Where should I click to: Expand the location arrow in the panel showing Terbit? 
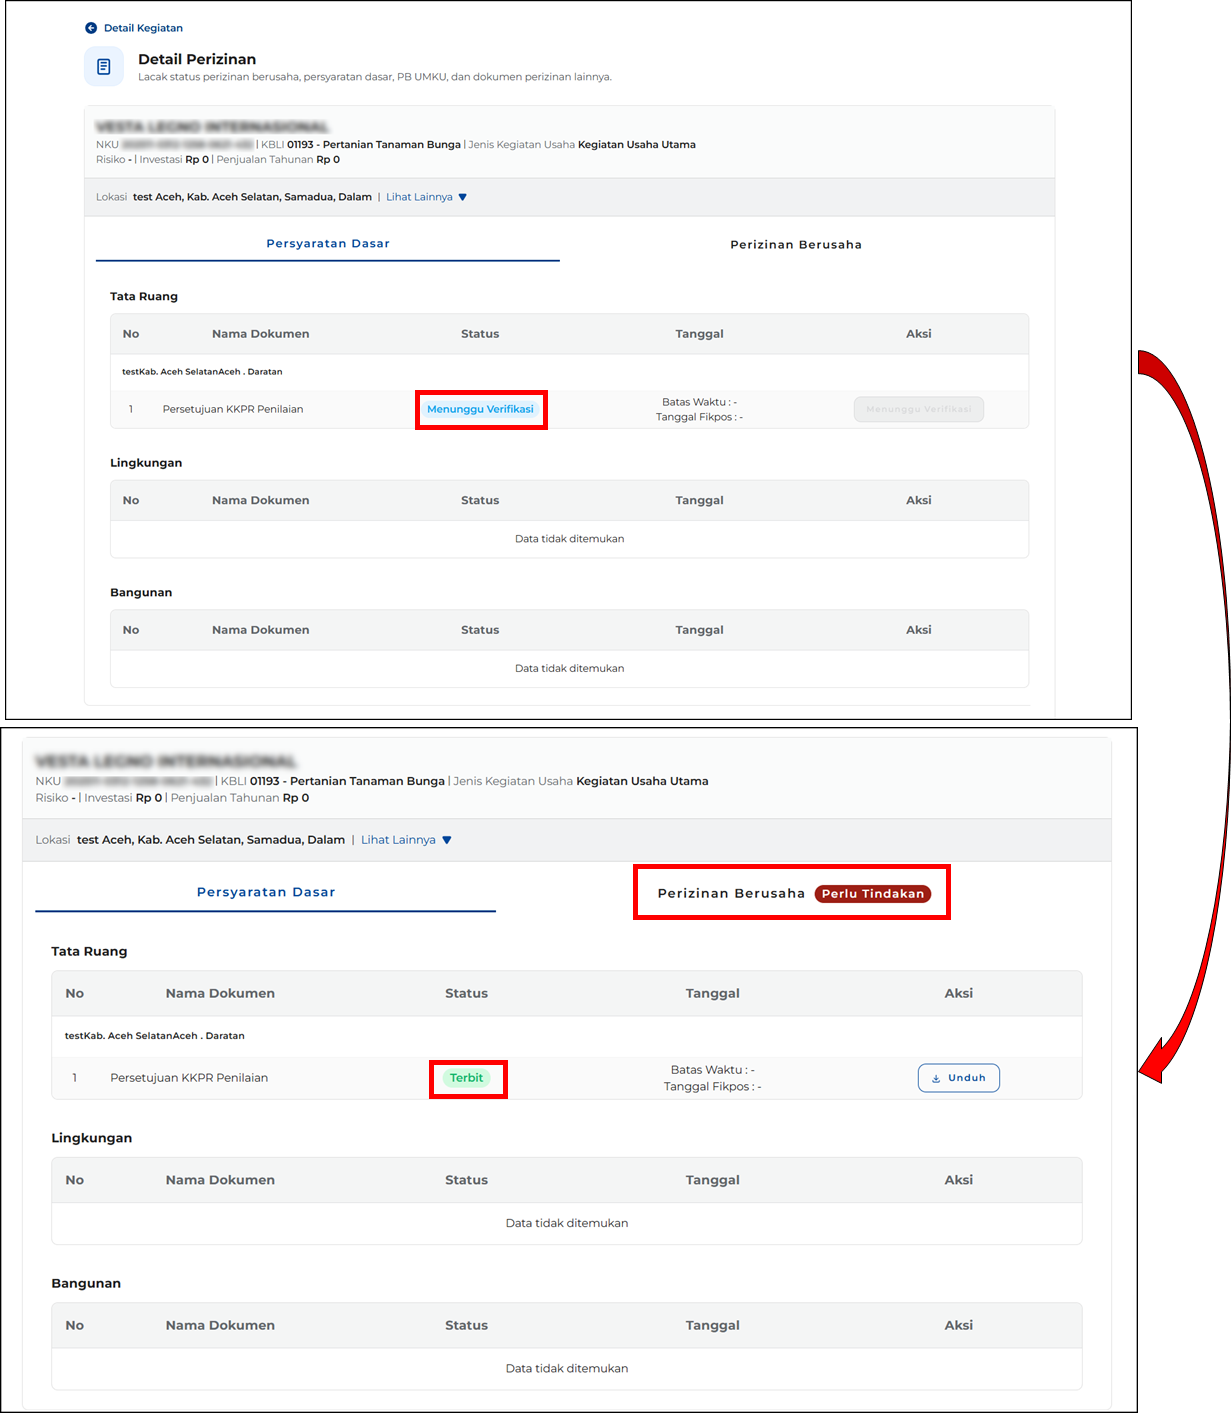447,840
